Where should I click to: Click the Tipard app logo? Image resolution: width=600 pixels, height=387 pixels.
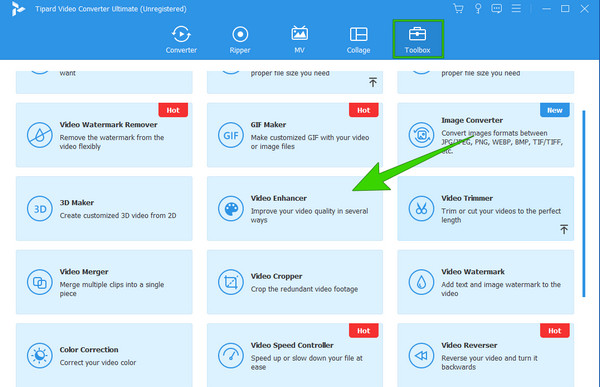18,9
